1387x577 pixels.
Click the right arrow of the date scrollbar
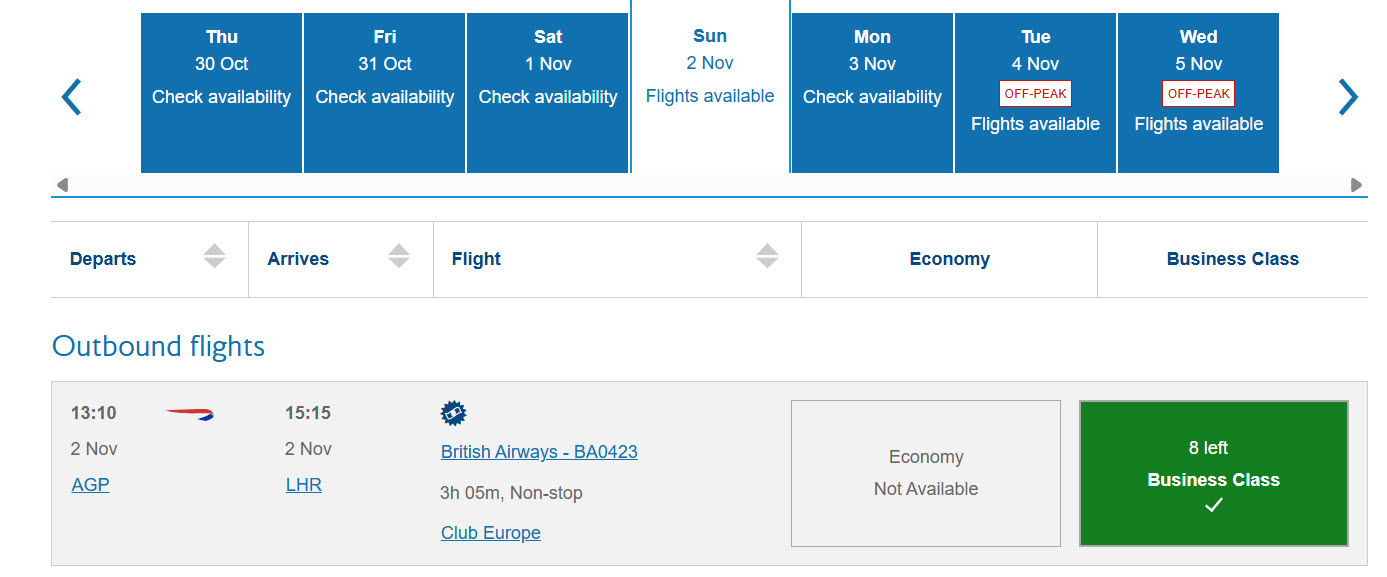coord(1358,184)
